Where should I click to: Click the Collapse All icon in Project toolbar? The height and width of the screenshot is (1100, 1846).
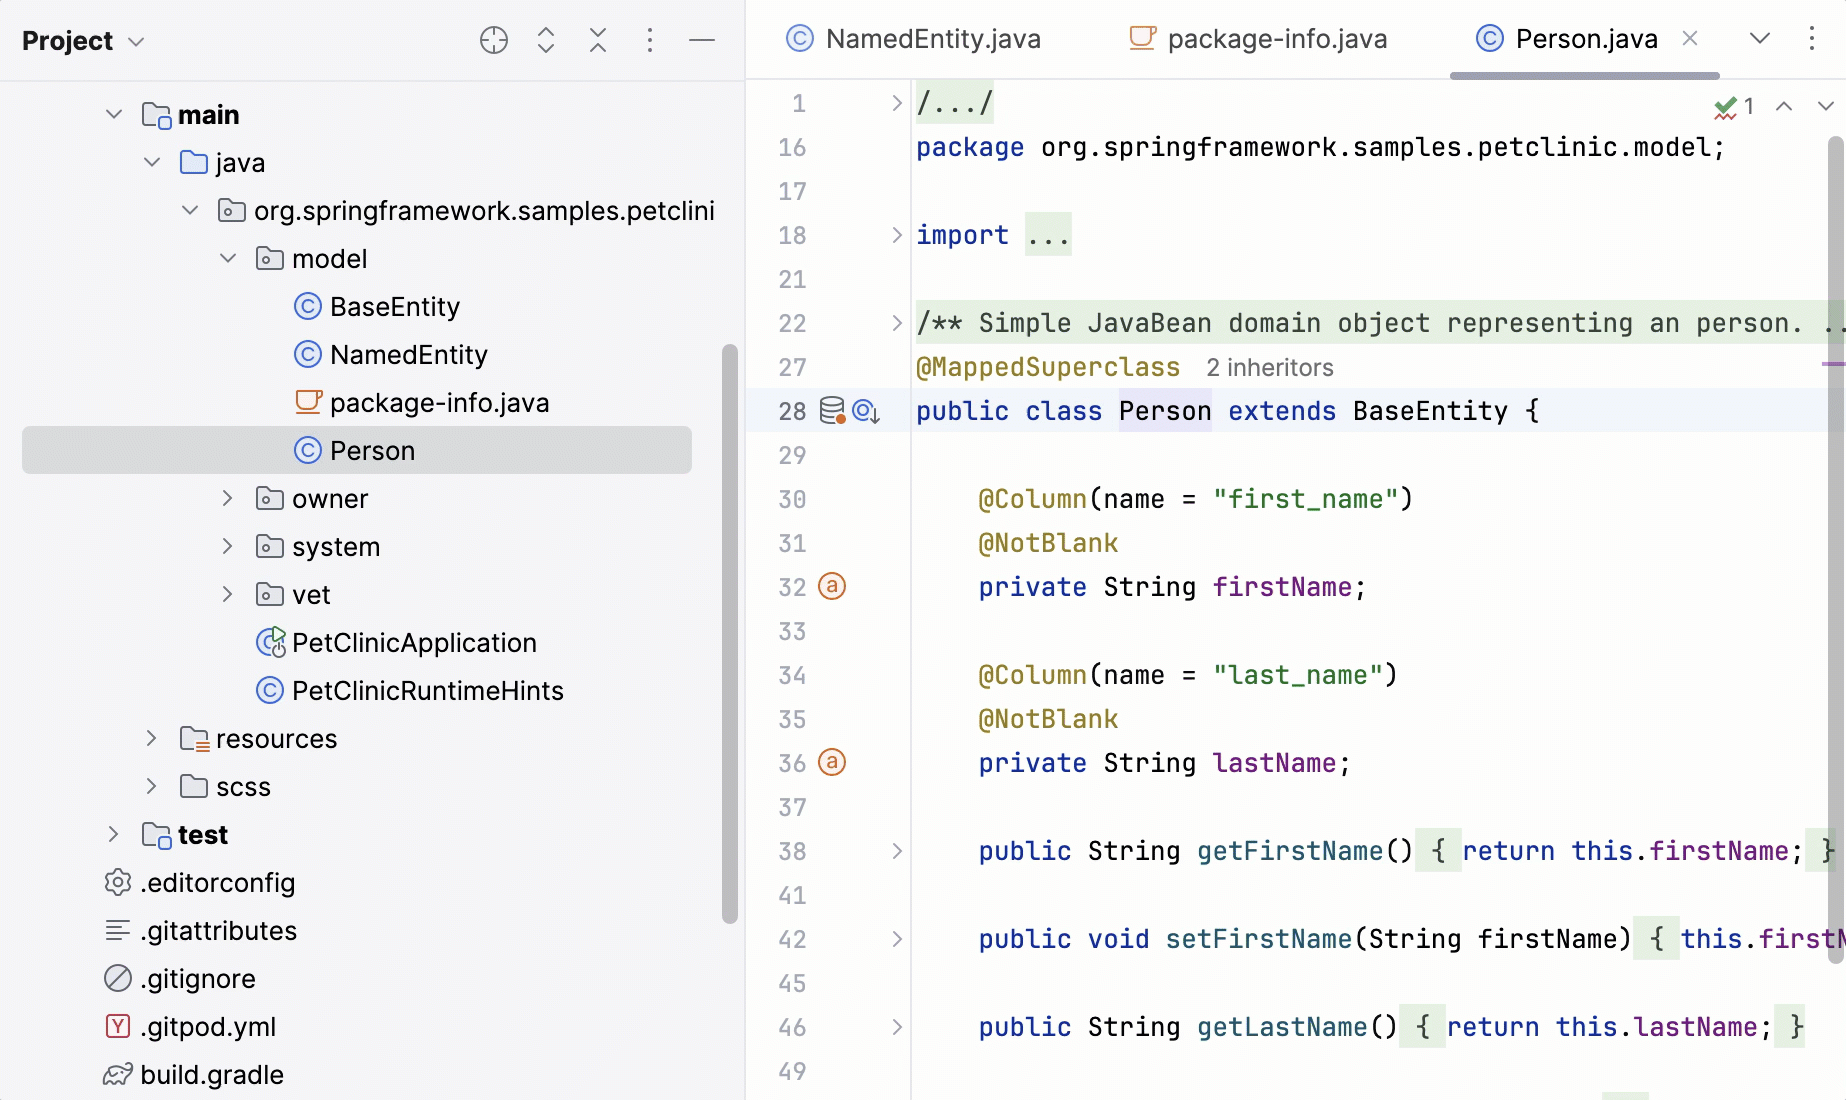(597, 40)
